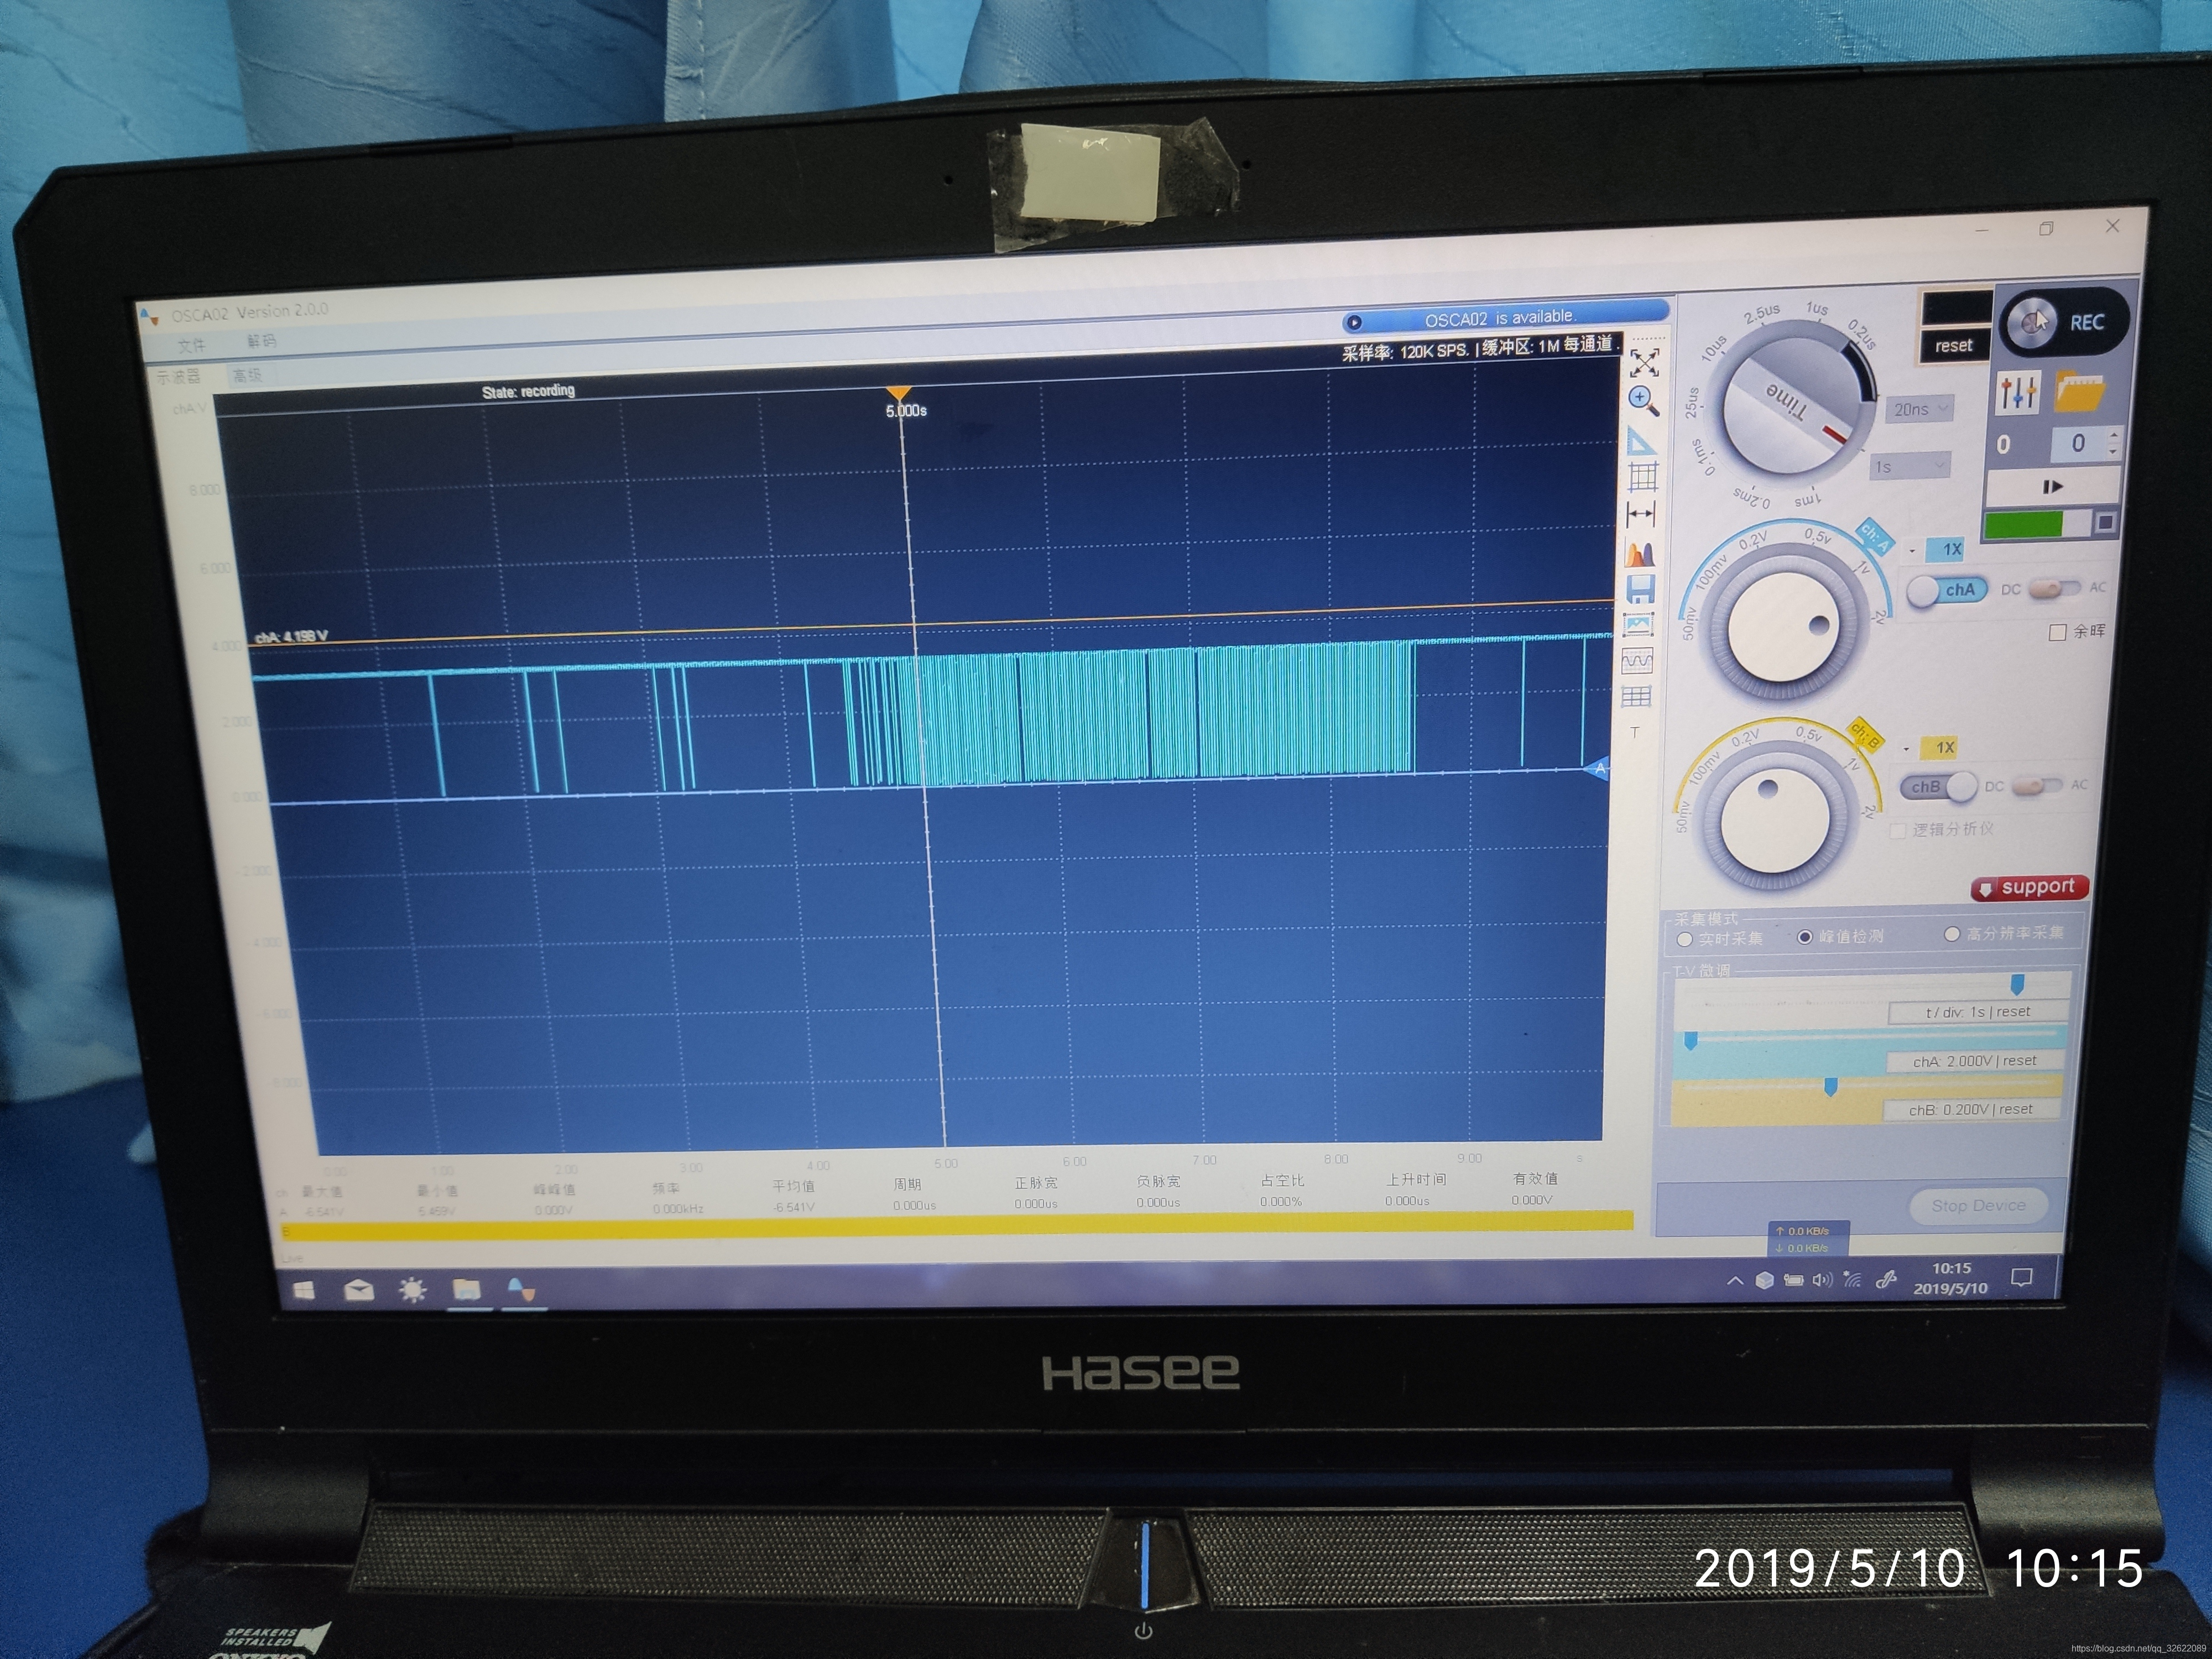Image resolution: width=2212 pixels, height=1659 pixels.
Task: Enable the 余晖 persistence checkbox
Action: coord(2057,632)
